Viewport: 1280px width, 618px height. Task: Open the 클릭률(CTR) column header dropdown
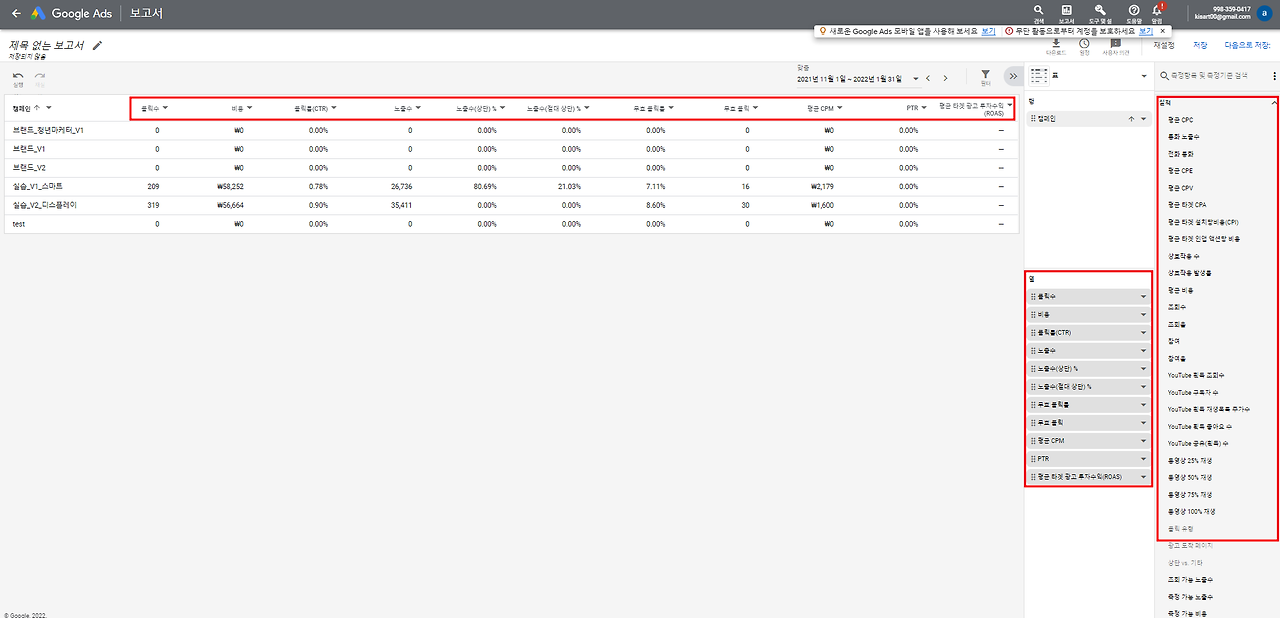pyautogui.click(x=334, y=107)
